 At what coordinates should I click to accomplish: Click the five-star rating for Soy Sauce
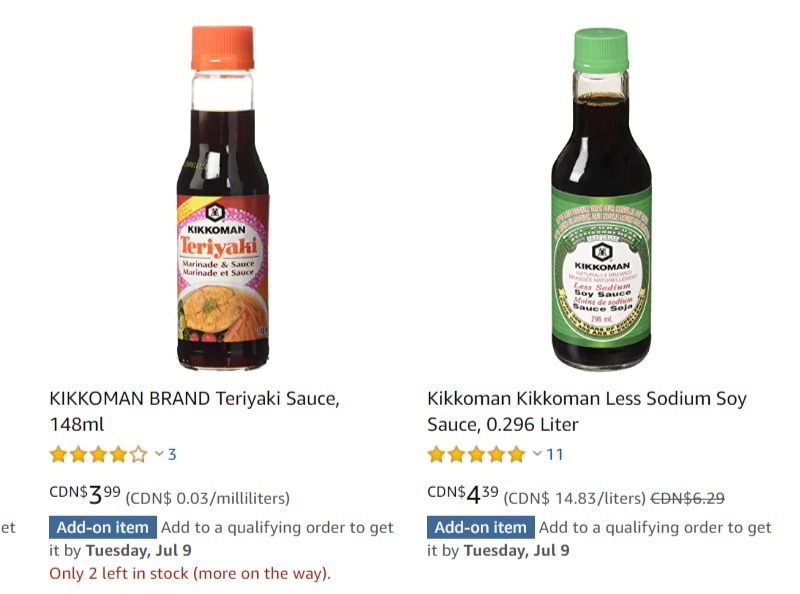pyautogui.click(x=477, y=454)
